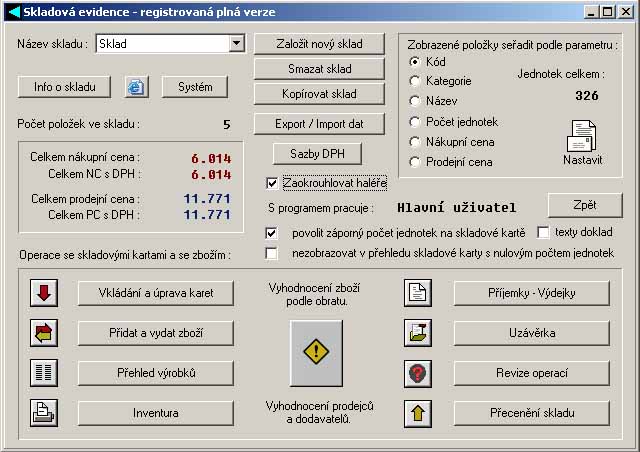
Task: Minimize the Skladová evidence window
Action: click(x=591, y=12)
